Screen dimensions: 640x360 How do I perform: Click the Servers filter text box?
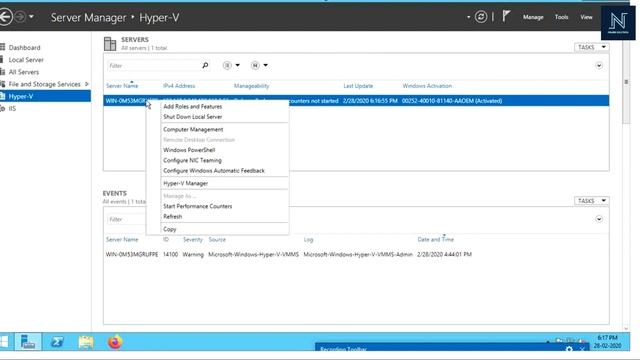click(x=153, y=66)
